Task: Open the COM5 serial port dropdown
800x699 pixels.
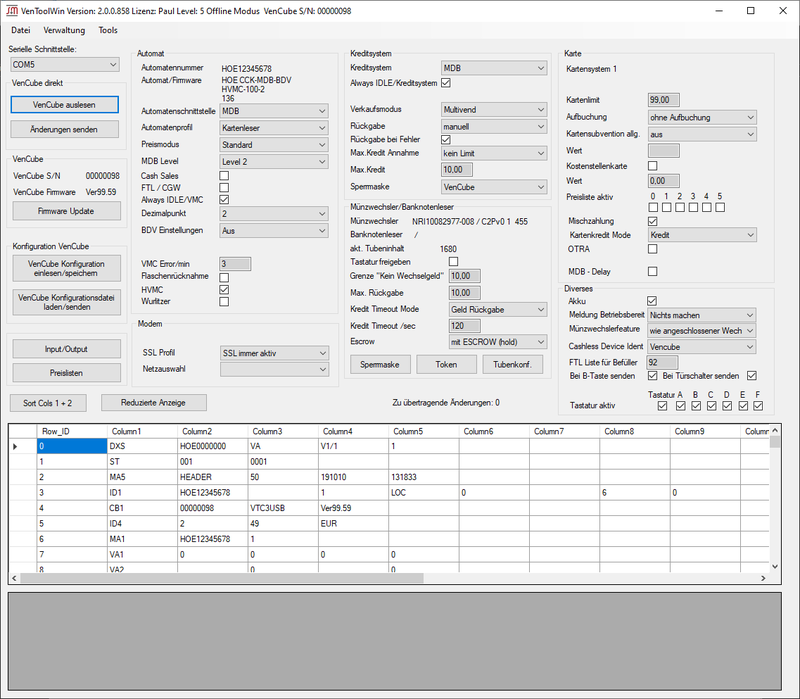Action: pyautogui.click(x=65, y=64)
